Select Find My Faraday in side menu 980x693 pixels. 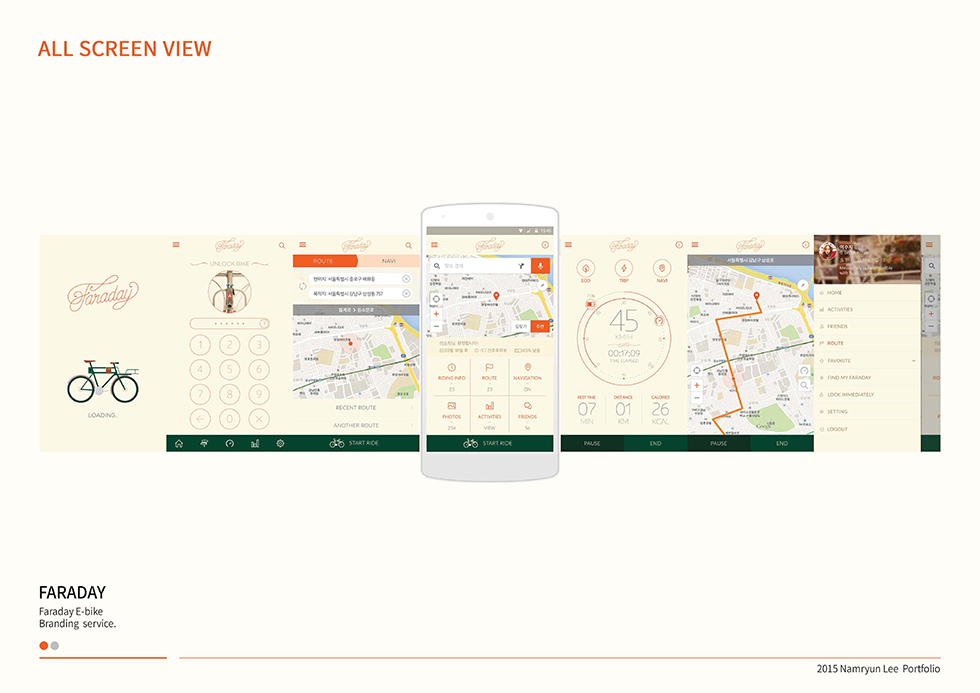point(850,377)
